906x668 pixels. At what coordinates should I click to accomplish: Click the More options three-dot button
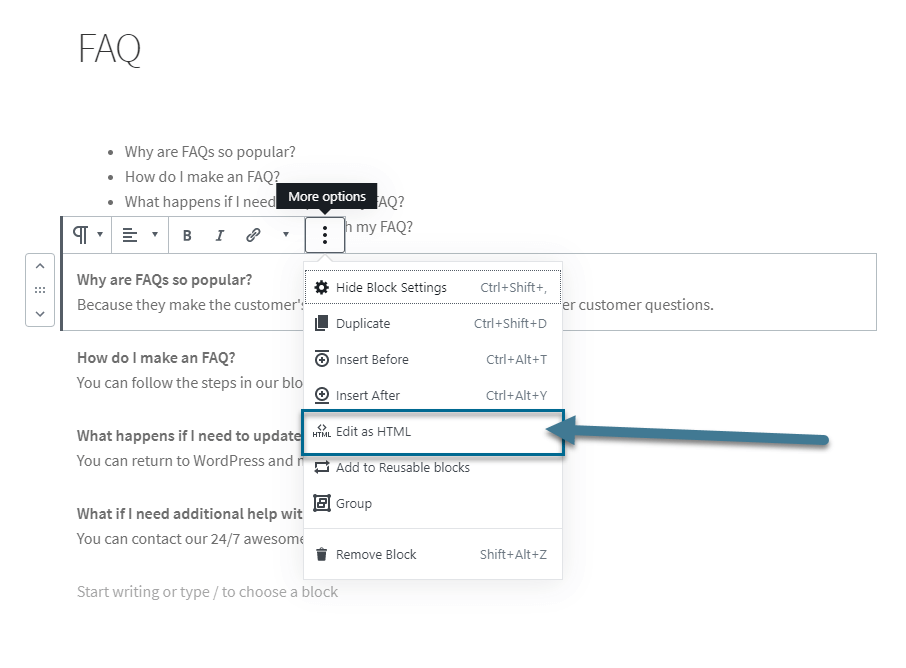325,235
